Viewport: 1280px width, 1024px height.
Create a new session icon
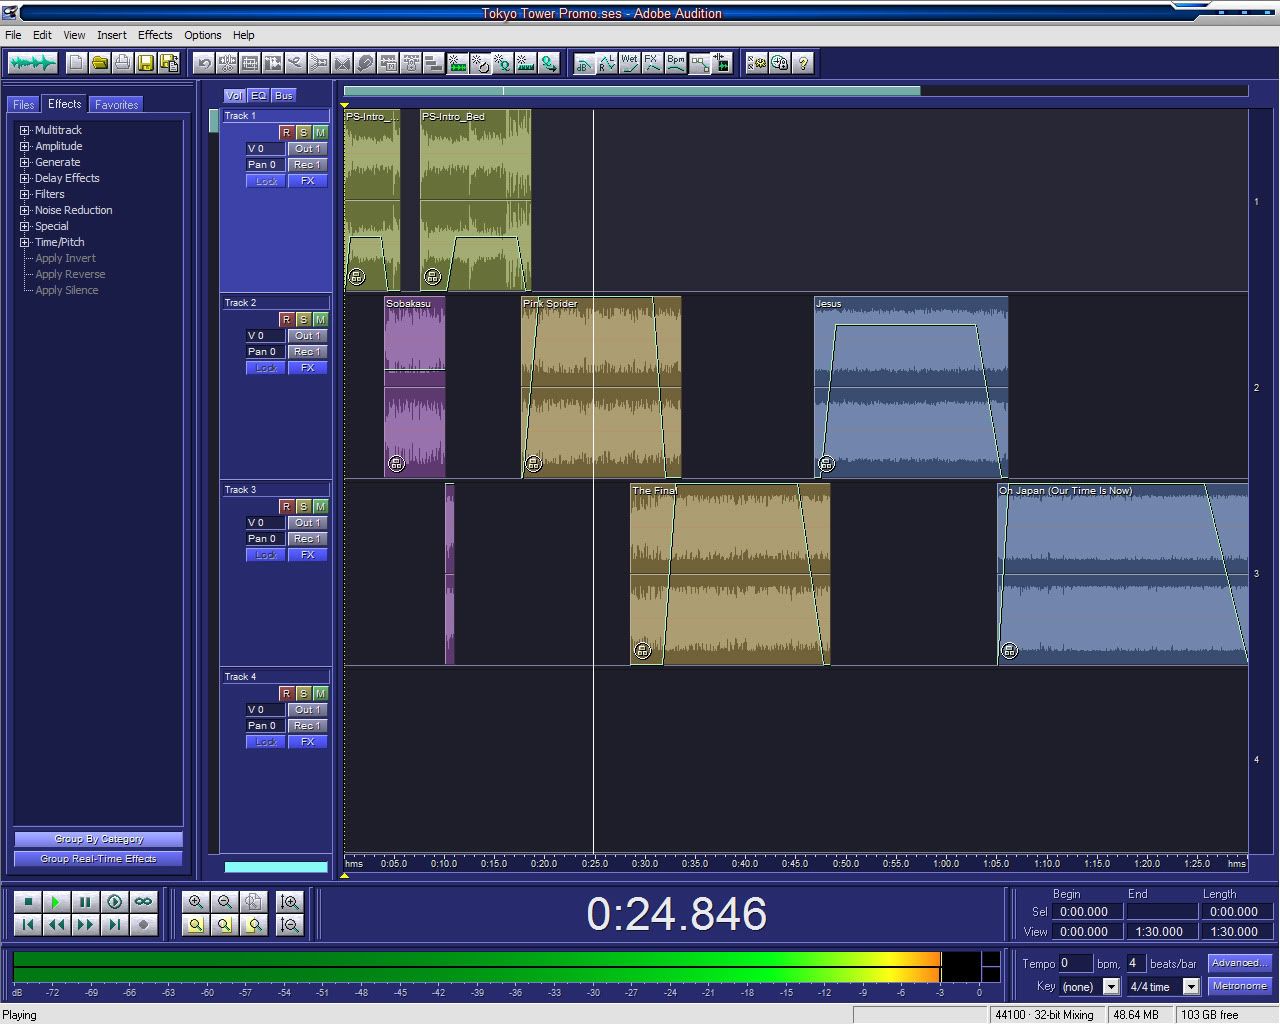pyautogui.click(x=76, y=63)
